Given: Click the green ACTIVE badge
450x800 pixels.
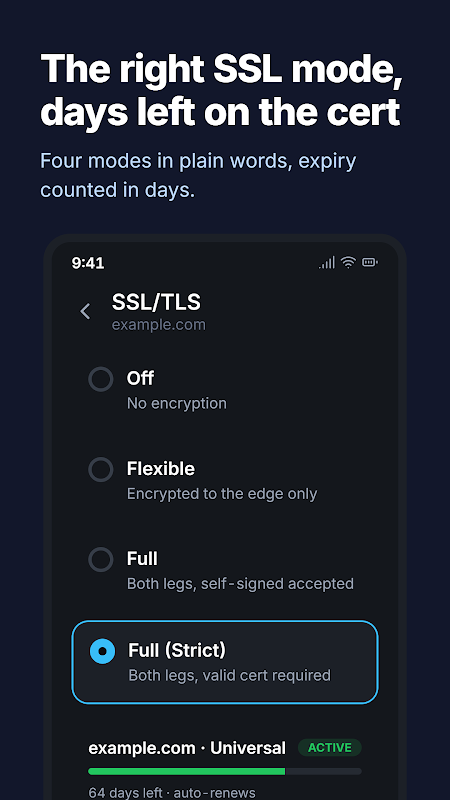Looking at the screenshot, I should coord(330,747).
